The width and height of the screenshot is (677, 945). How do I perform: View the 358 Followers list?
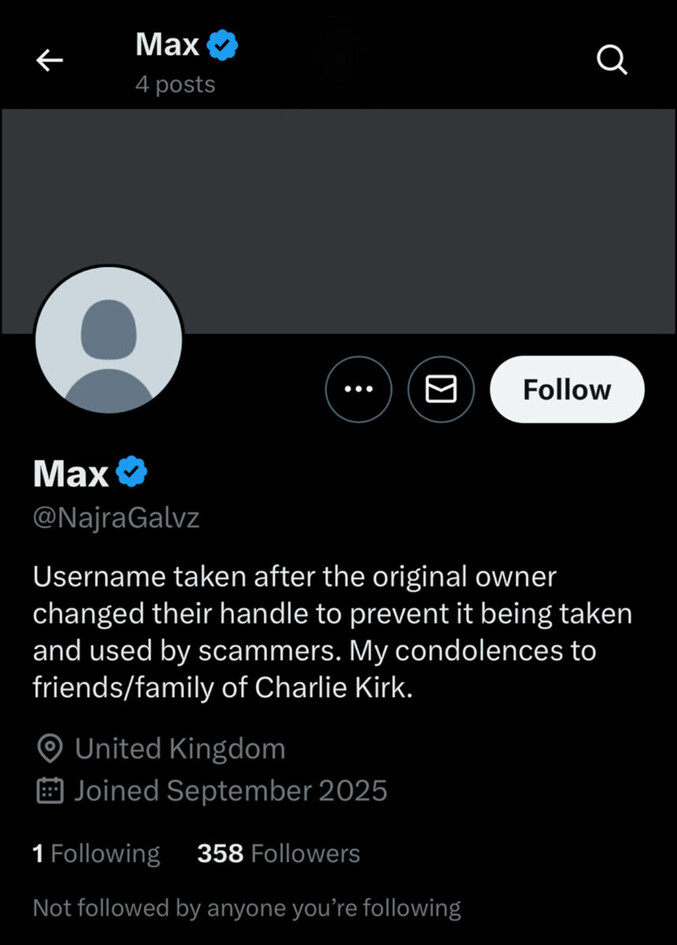coord(279,853)
